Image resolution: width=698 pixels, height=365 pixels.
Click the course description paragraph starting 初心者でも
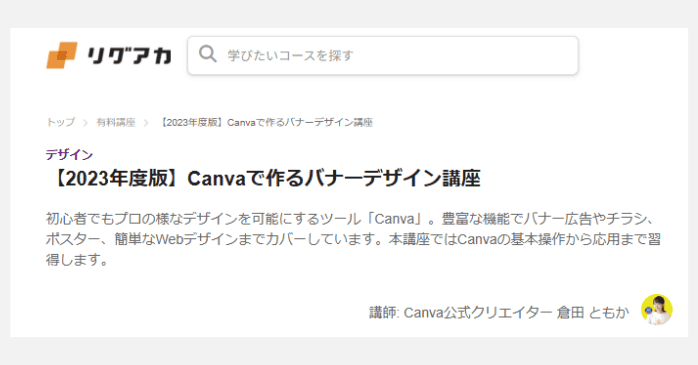tap(353, 239)
